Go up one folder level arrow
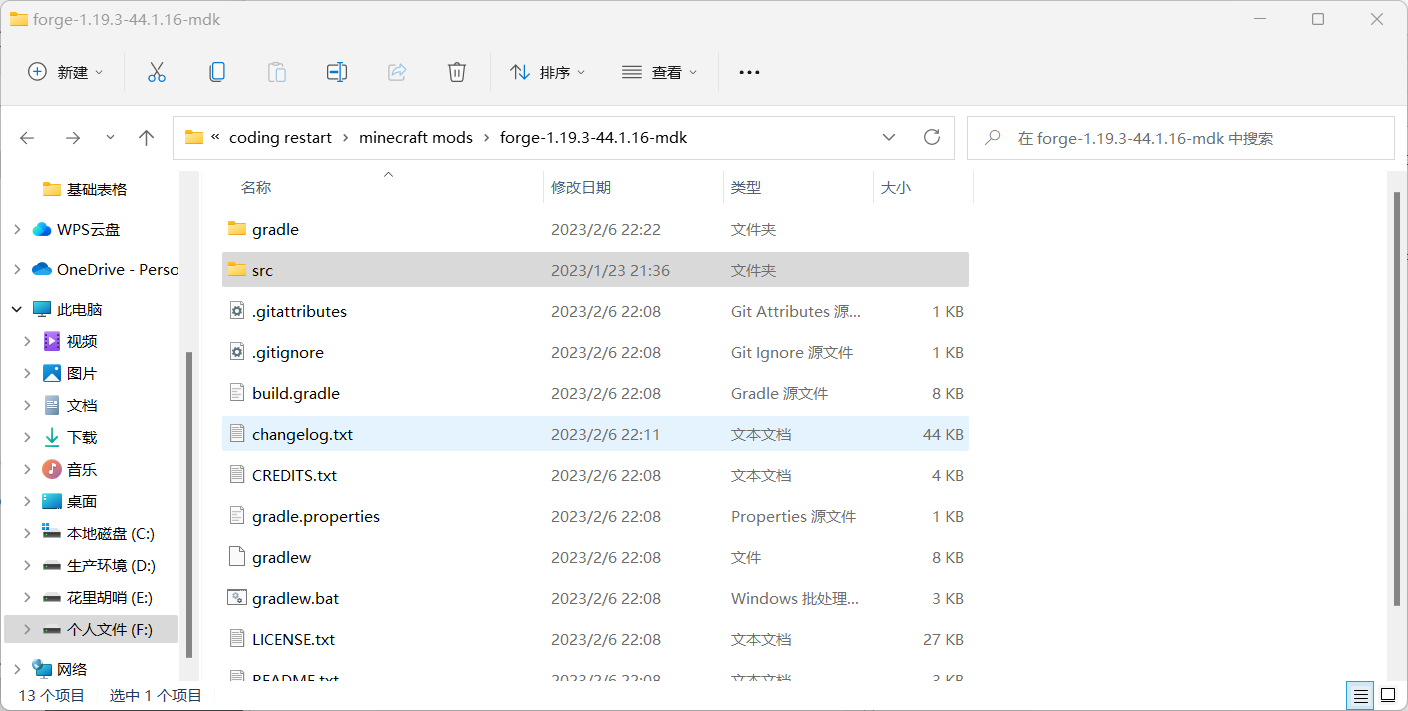 [x=147, y=138]
